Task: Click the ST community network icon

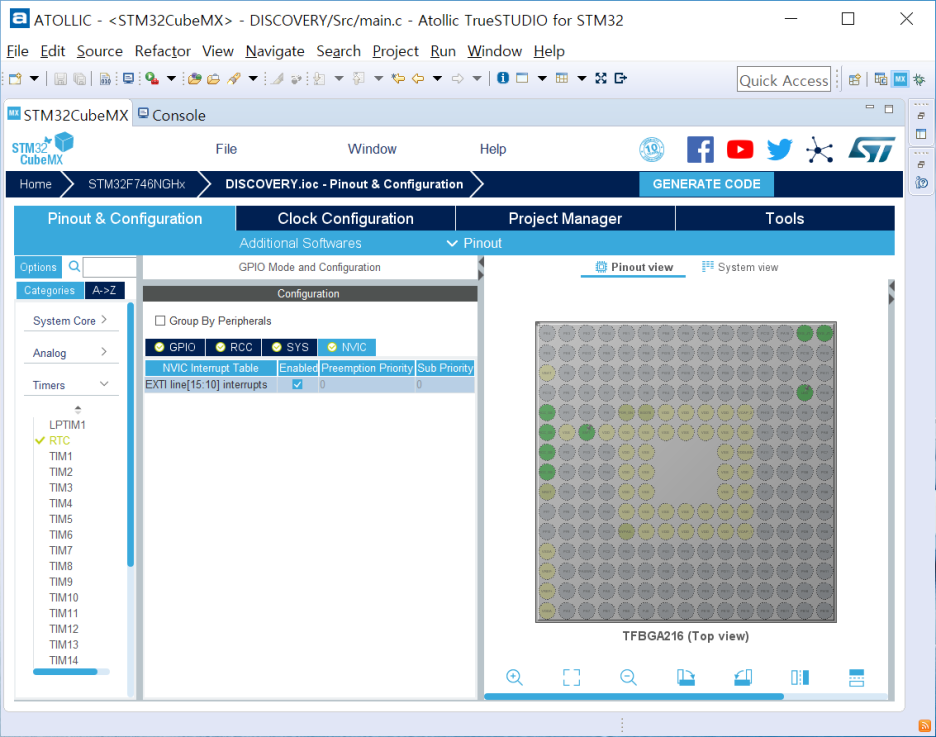Action: [819, 149]
